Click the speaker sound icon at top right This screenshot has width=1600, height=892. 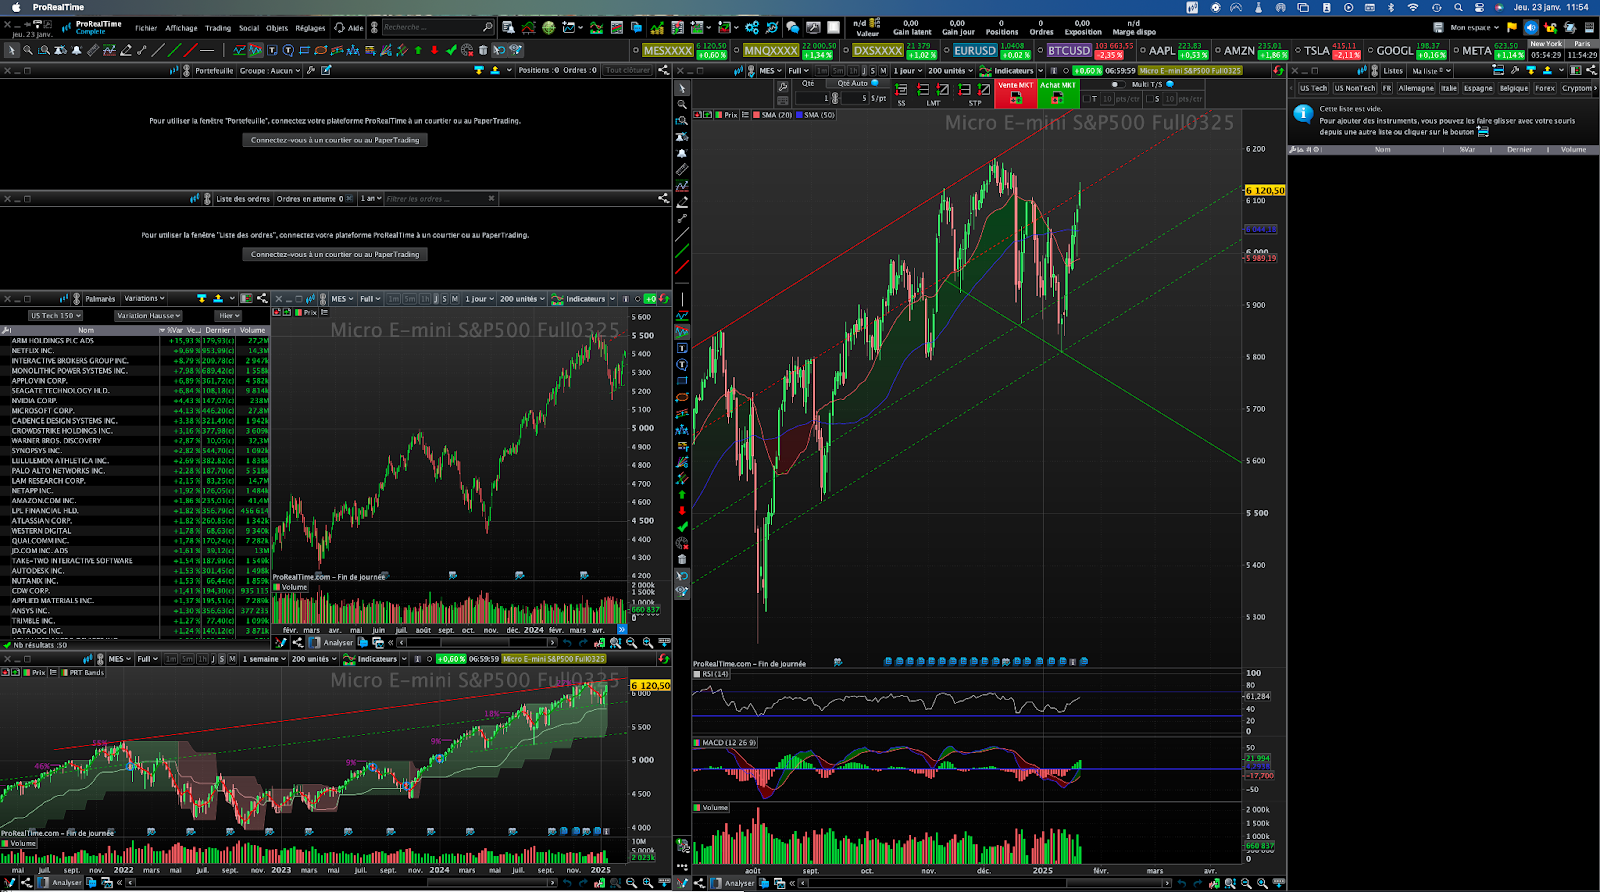pyautogui.click(x=1530, y=28)
